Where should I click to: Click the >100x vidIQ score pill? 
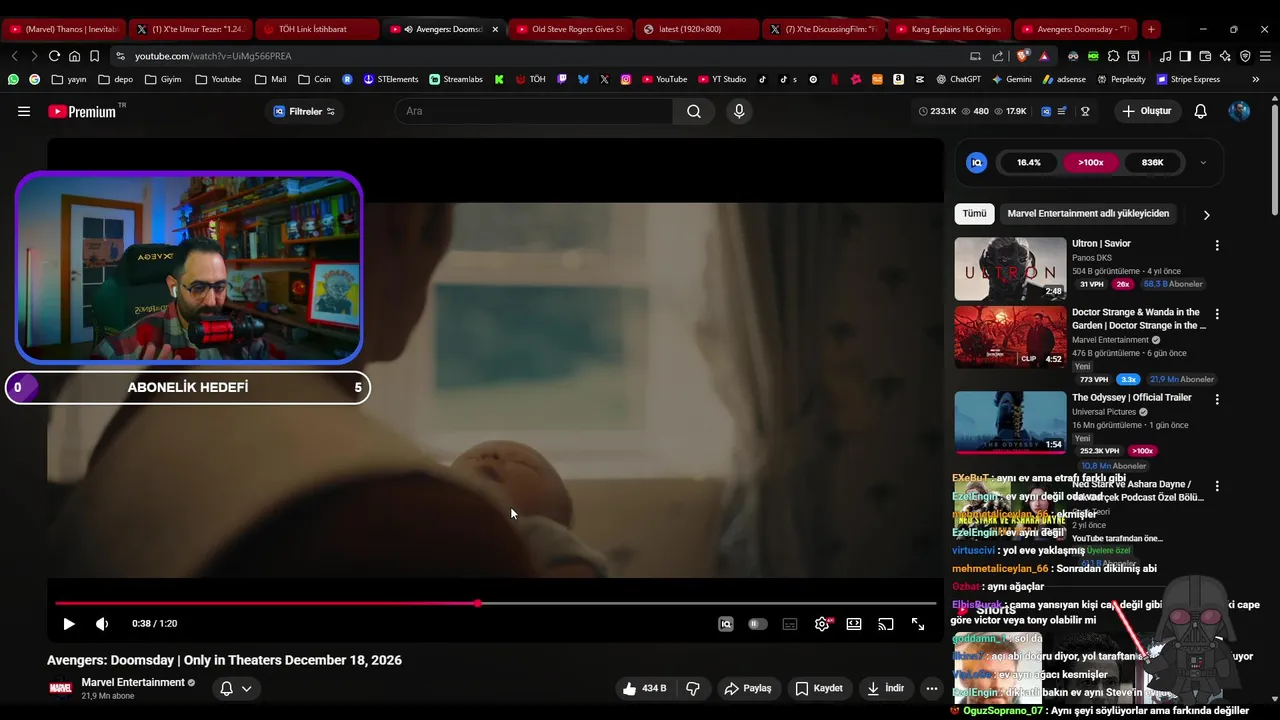[x=1090, y=162]
